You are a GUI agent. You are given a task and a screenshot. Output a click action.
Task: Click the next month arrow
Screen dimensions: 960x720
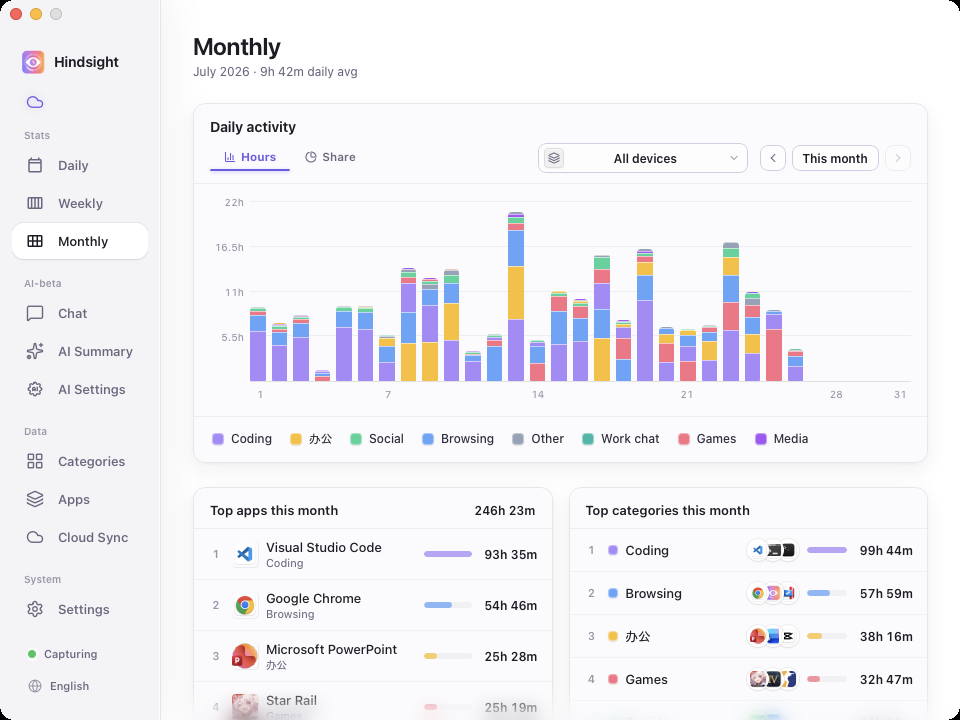click(898, 158)
